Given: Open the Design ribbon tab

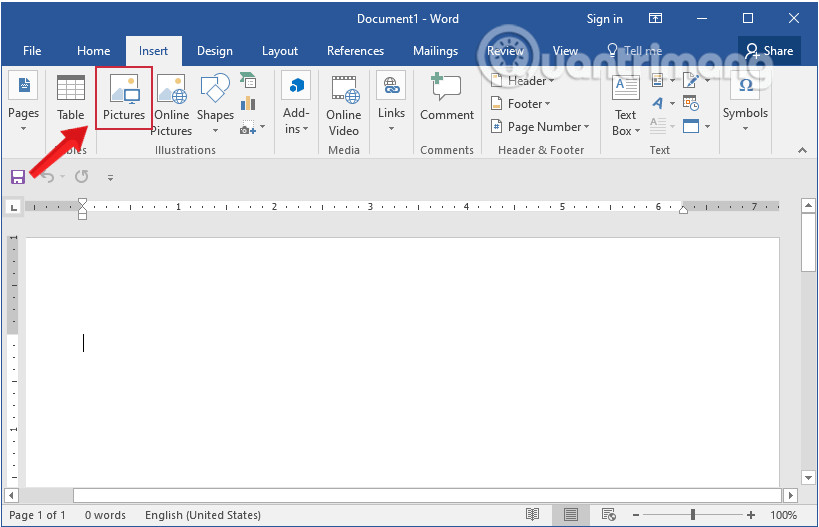Looking at the screenshot, I should pos(214,51).
